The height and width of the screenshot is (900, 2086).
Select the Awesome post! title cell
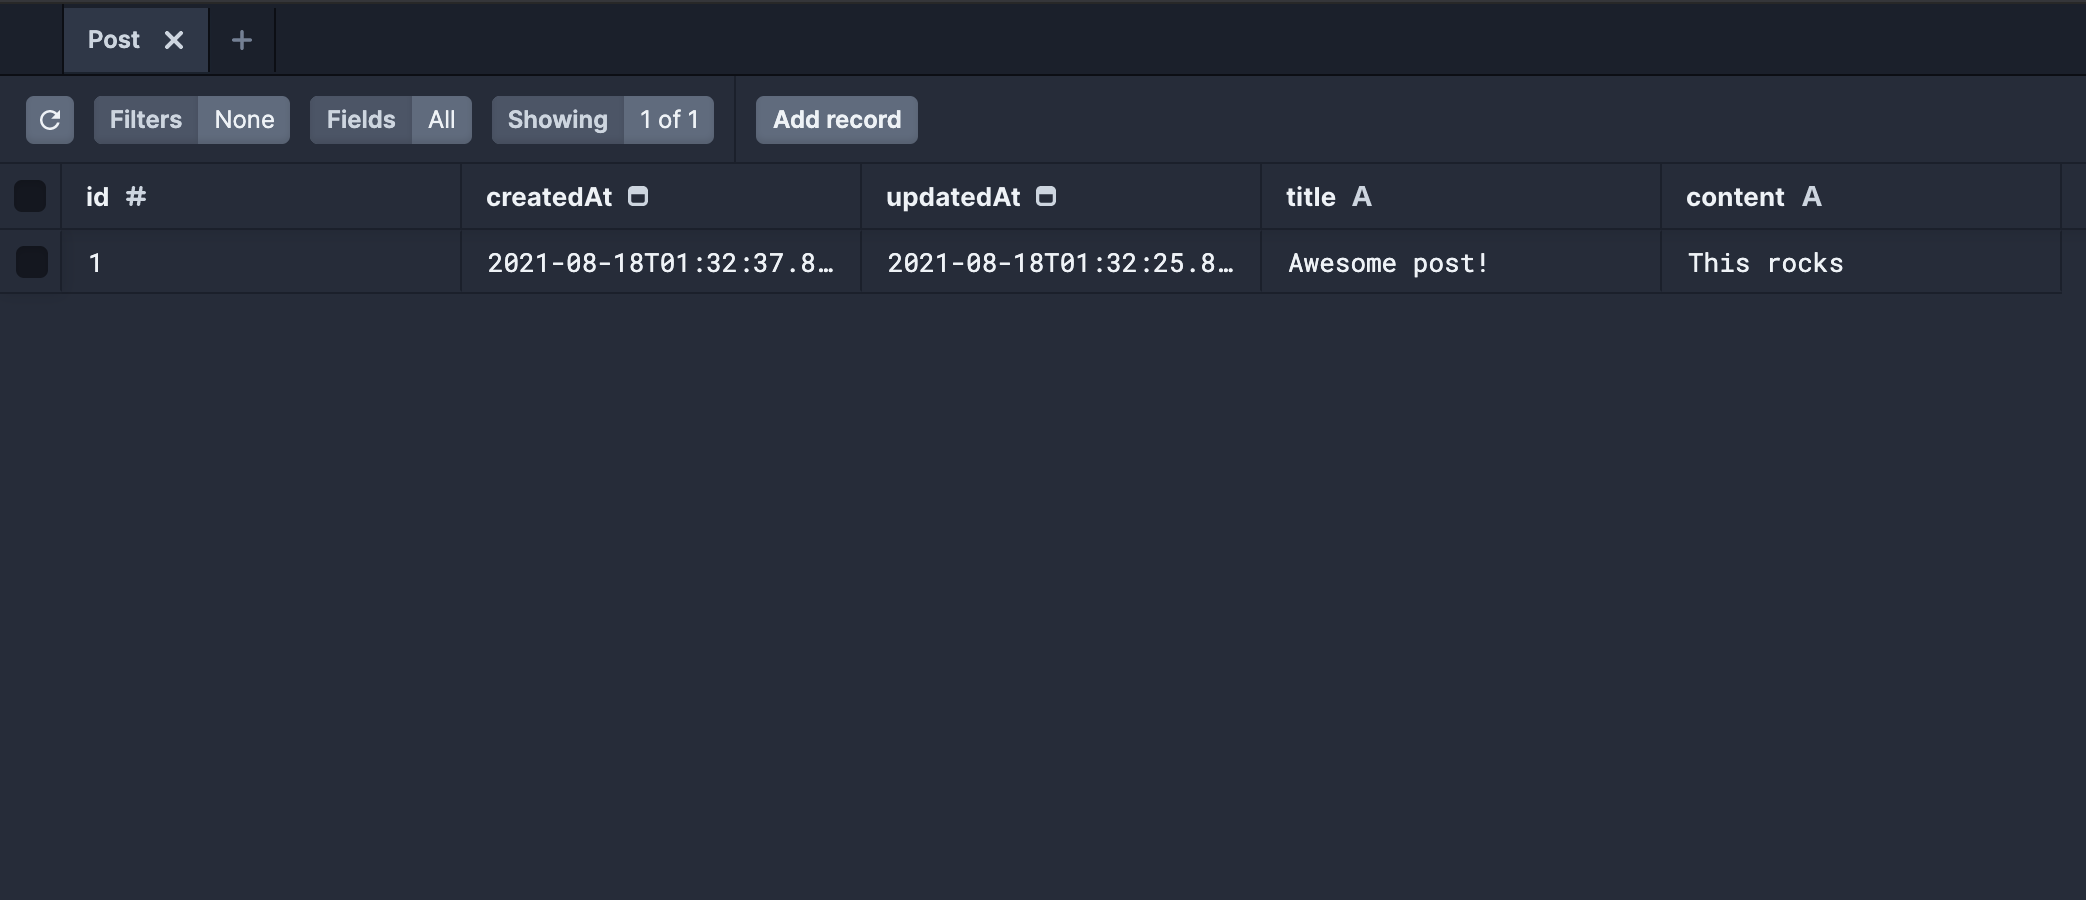(1388, 262)
